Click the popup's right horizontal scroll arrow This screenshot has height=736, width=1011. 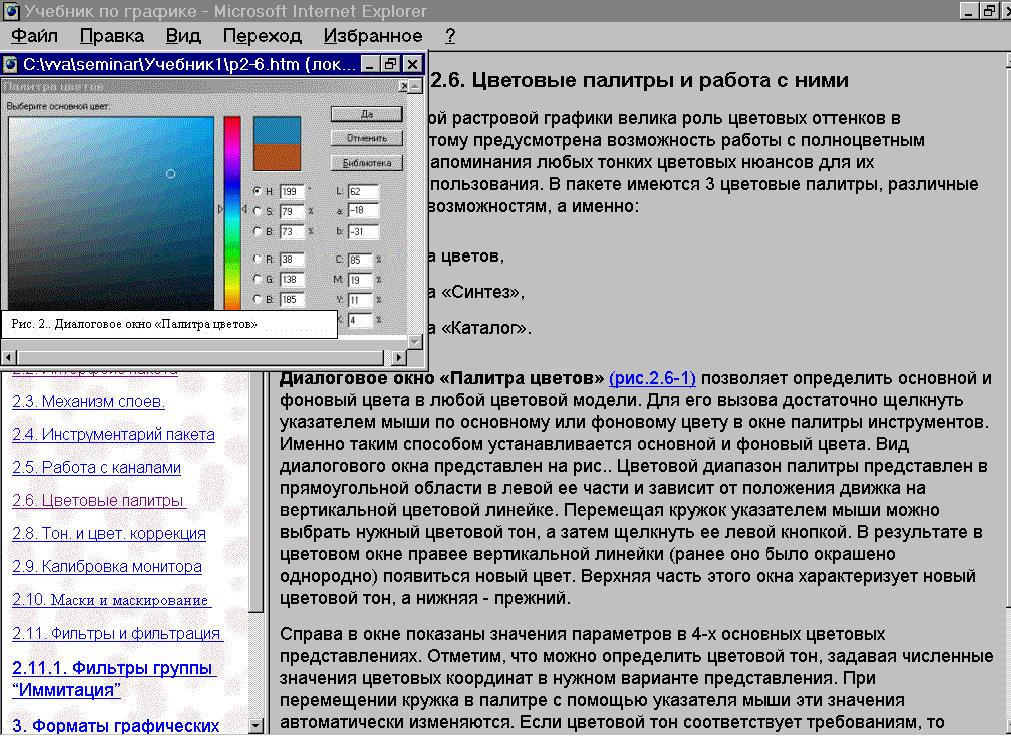click(399, 357)
